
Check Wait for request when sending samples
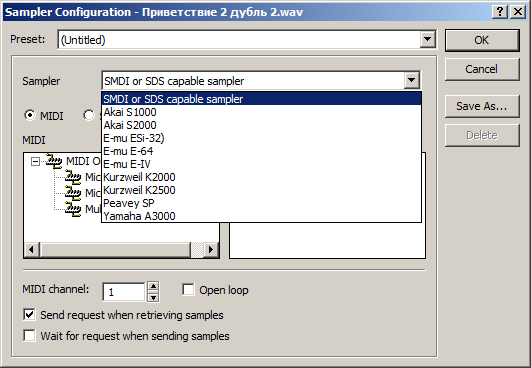(x=29, y=336)
